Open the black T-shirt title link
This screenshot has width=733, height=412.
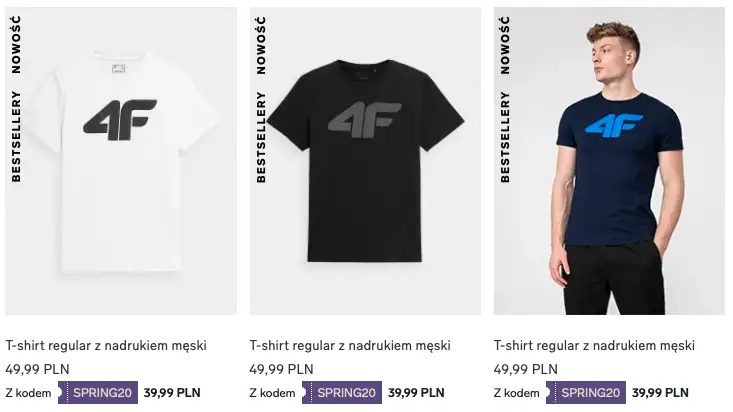point(350,346)
